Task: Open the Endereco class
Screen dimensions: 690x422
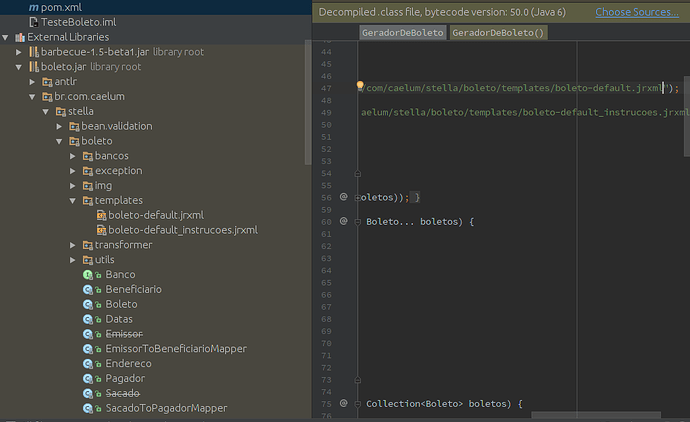Action: (x=128, y=364)
